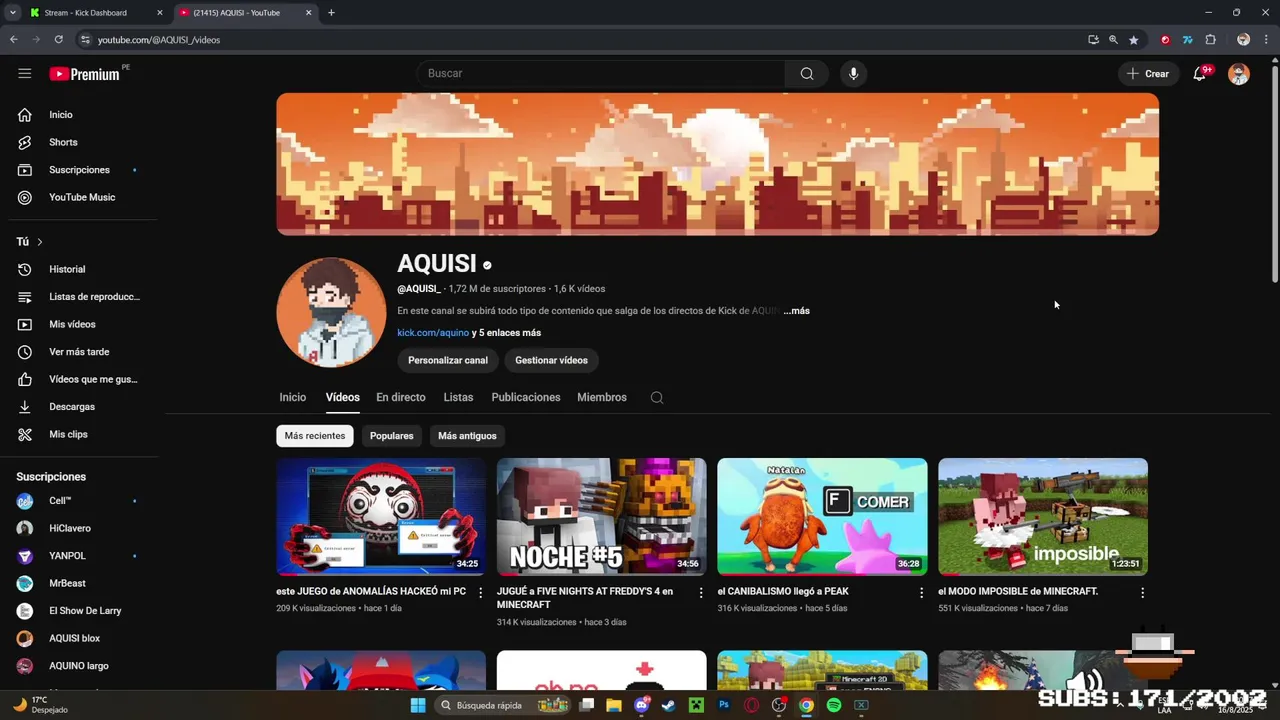The height and width of the screenshot is (720, 1280).
Task: Open the hamburger guide menu
Action: [25, 73]
